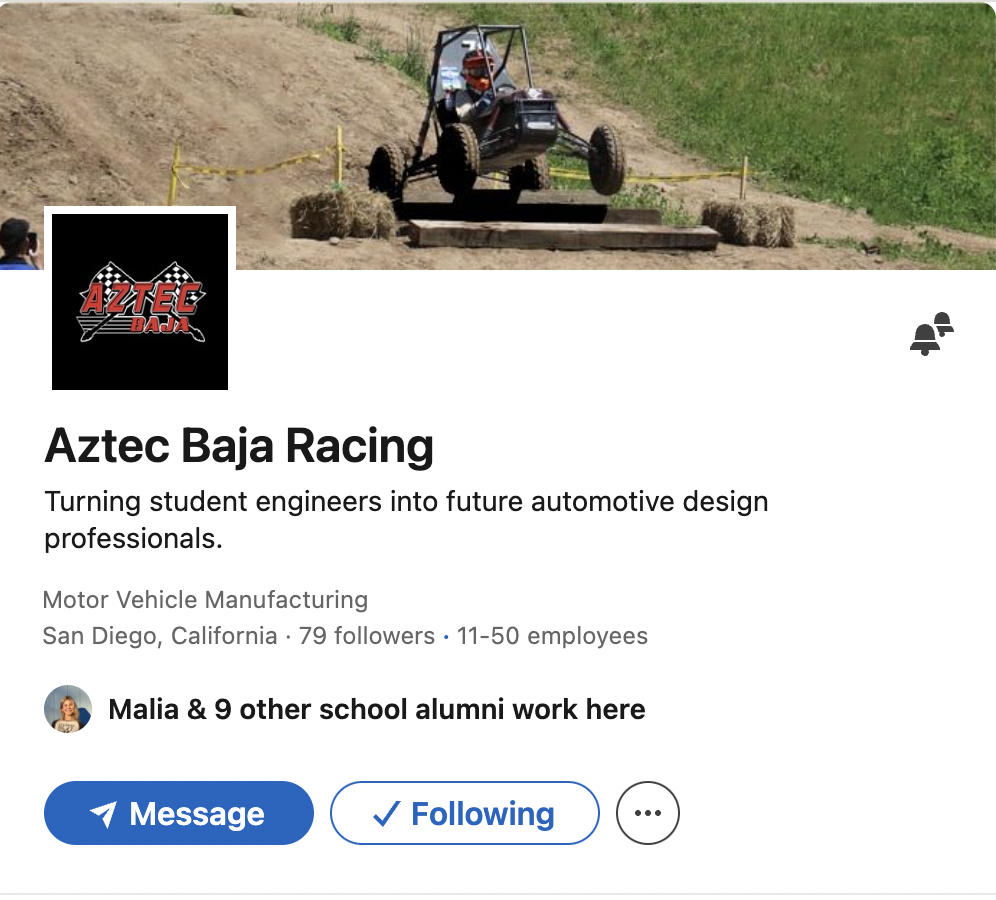Click the notification bell icon
The height and width of the screenshot is (900, 996).
(931, 335)
